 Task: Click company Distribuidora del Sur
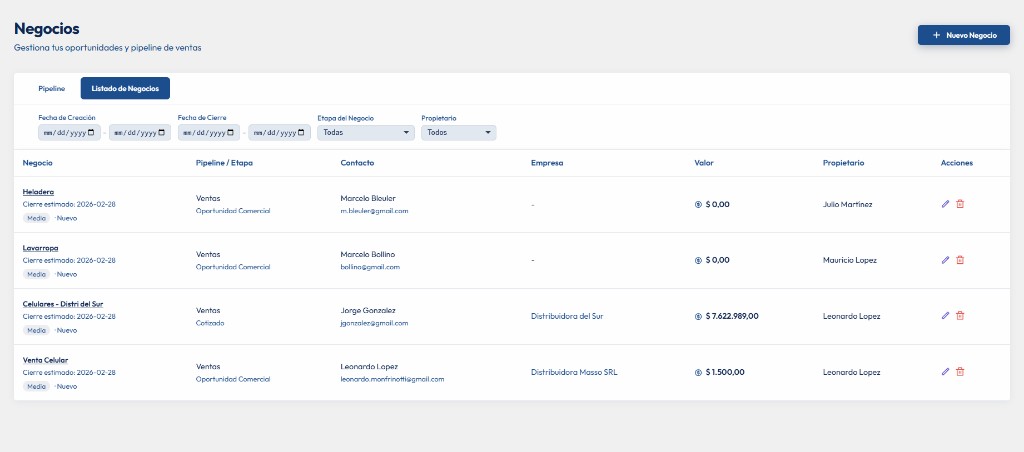tap(567, 316)
